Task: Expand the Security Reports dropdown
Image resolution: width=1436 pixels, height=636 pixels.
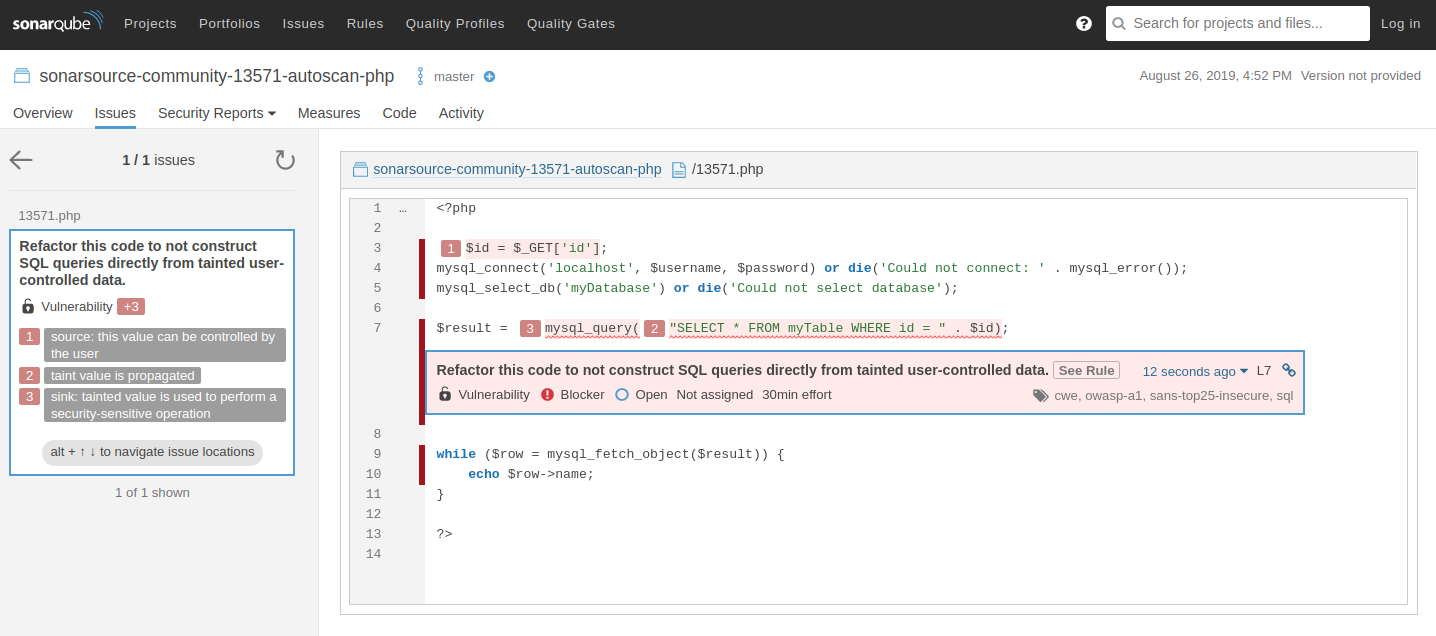Action: (x=216, y=113)
